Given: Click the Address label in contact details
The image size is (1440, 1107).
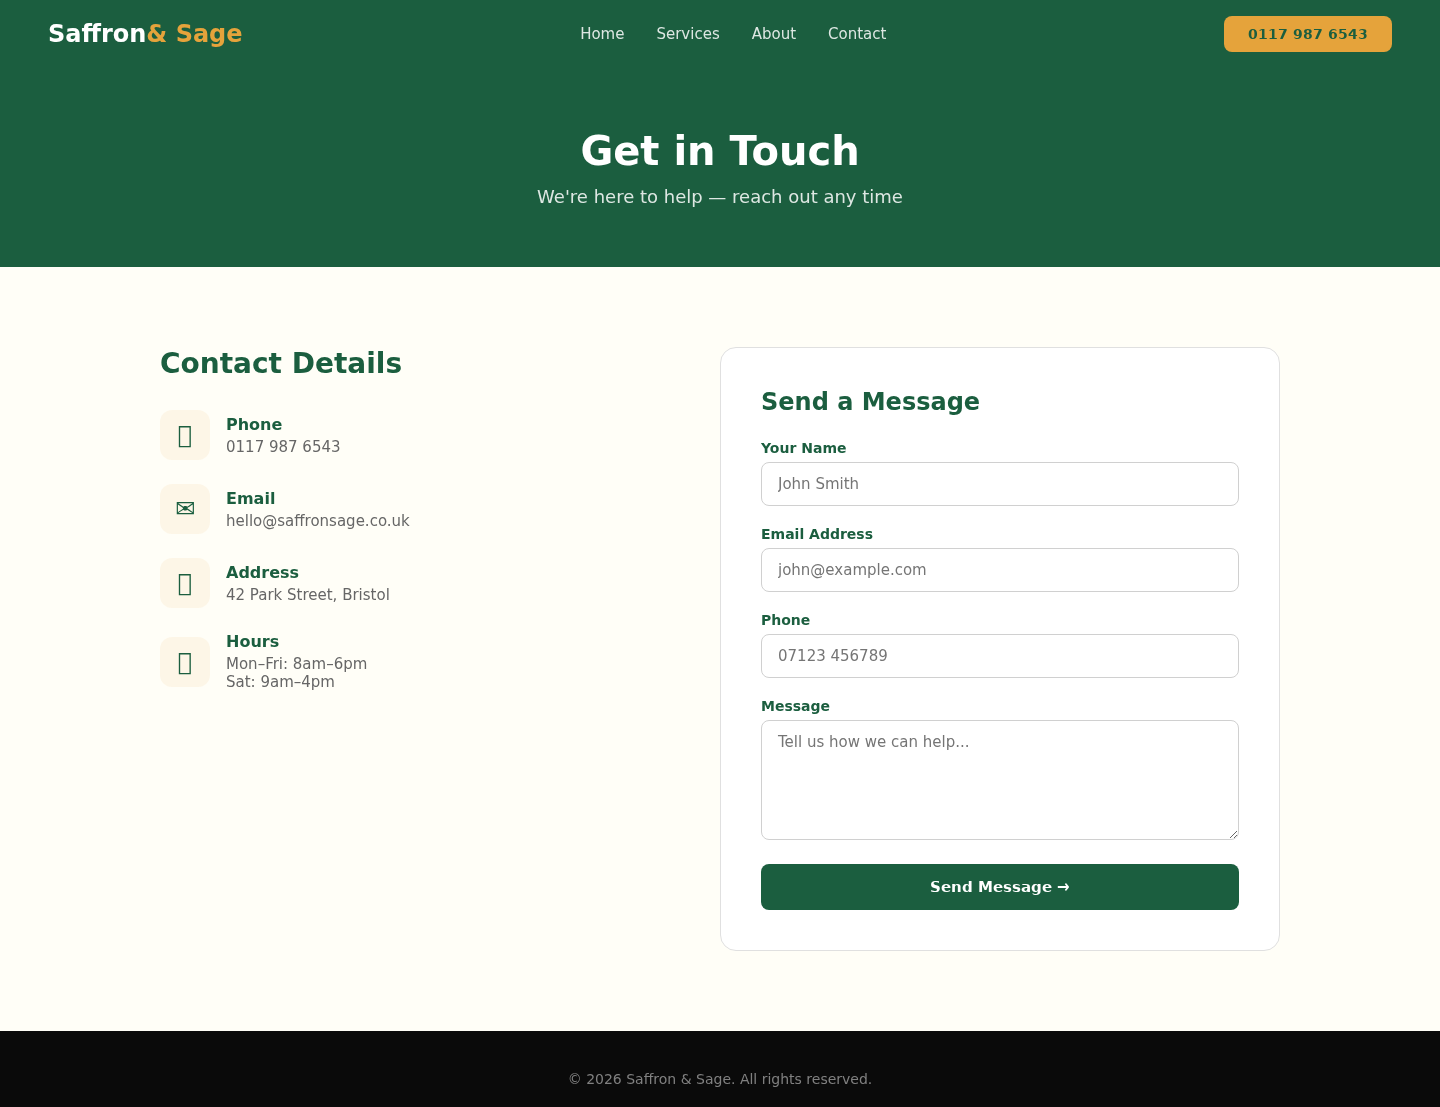Looking at the screenshot, I should click(262, 573).
